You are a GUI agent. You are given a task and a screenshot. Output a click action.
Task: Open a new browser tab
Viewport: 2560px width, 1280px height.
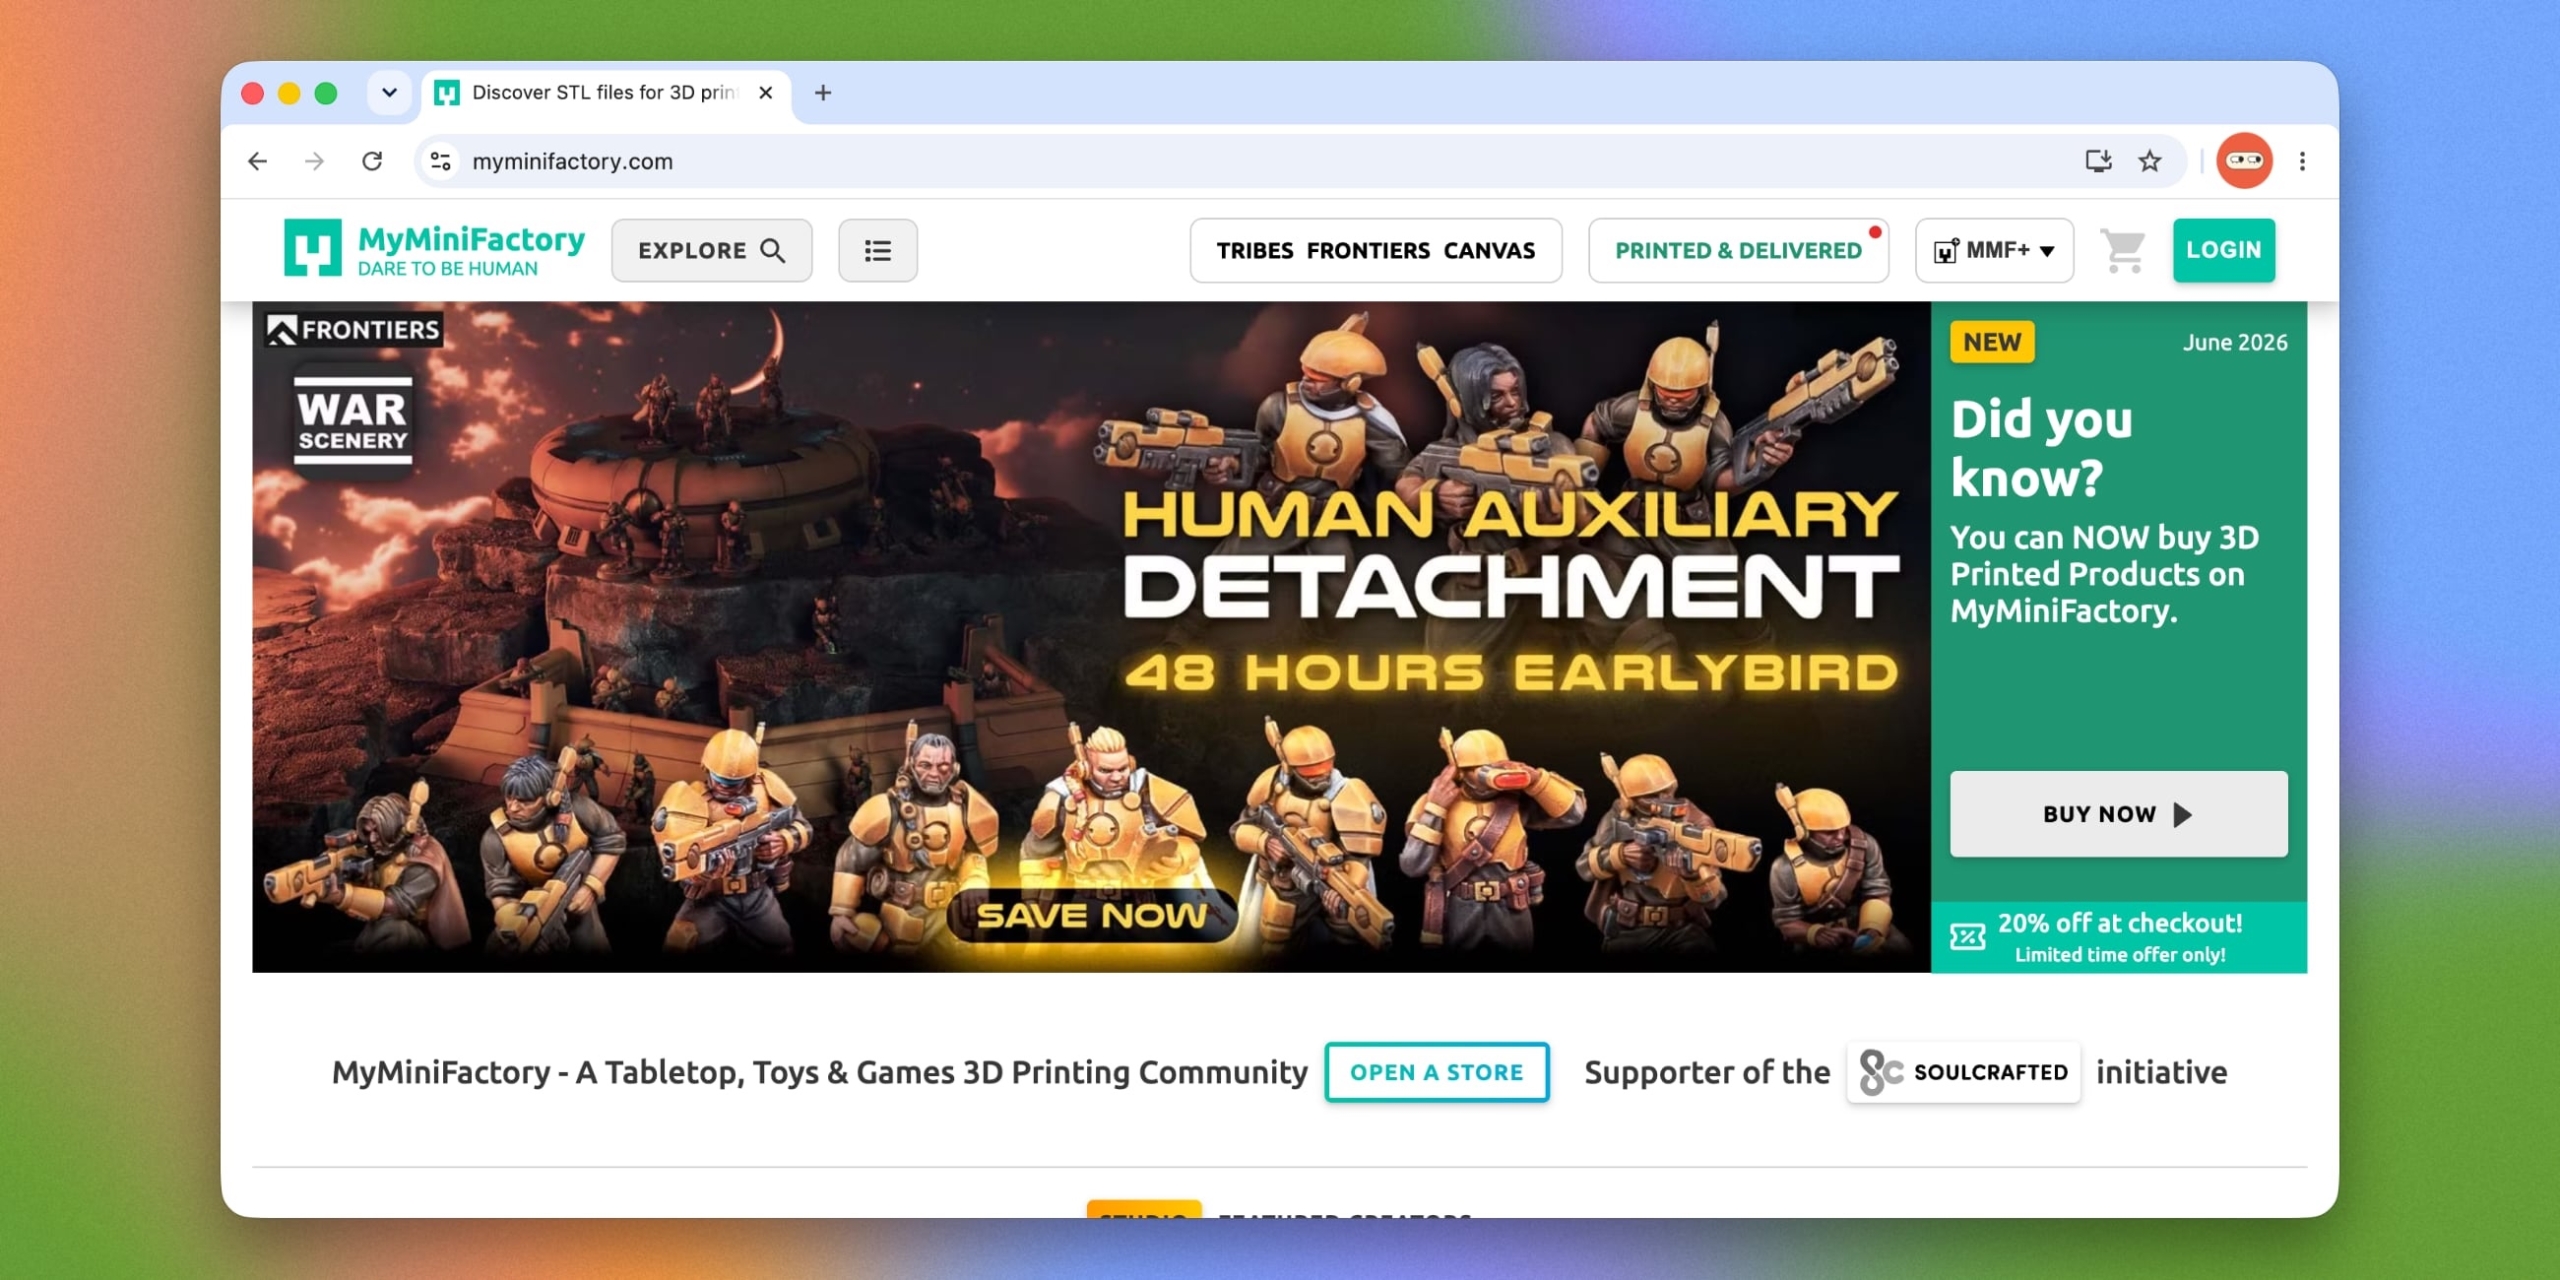823,93
